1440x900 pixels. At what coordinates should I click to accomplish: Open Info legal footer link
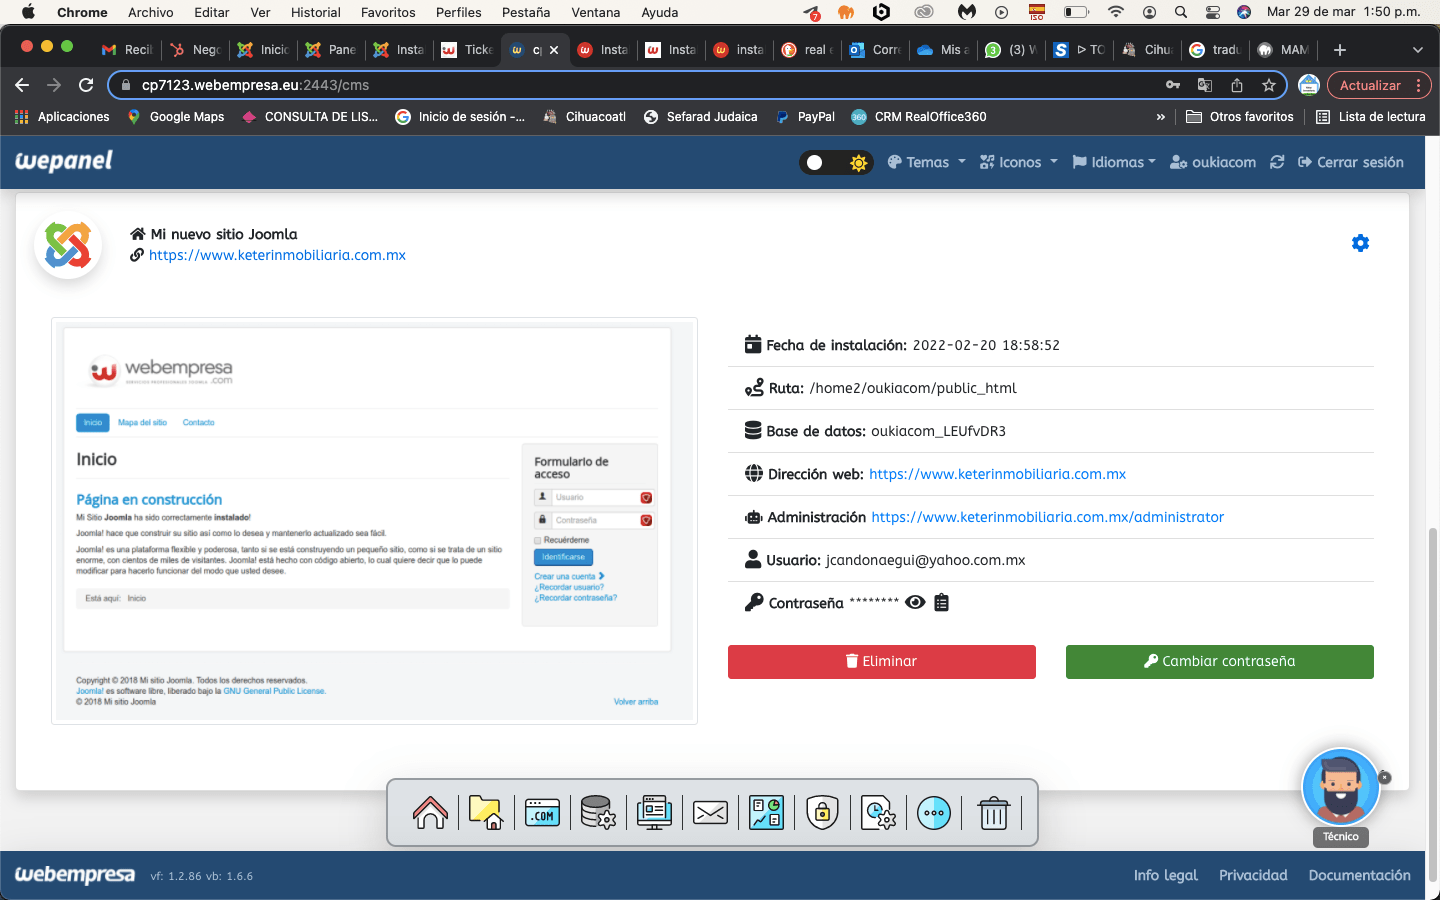(1165, 875)
